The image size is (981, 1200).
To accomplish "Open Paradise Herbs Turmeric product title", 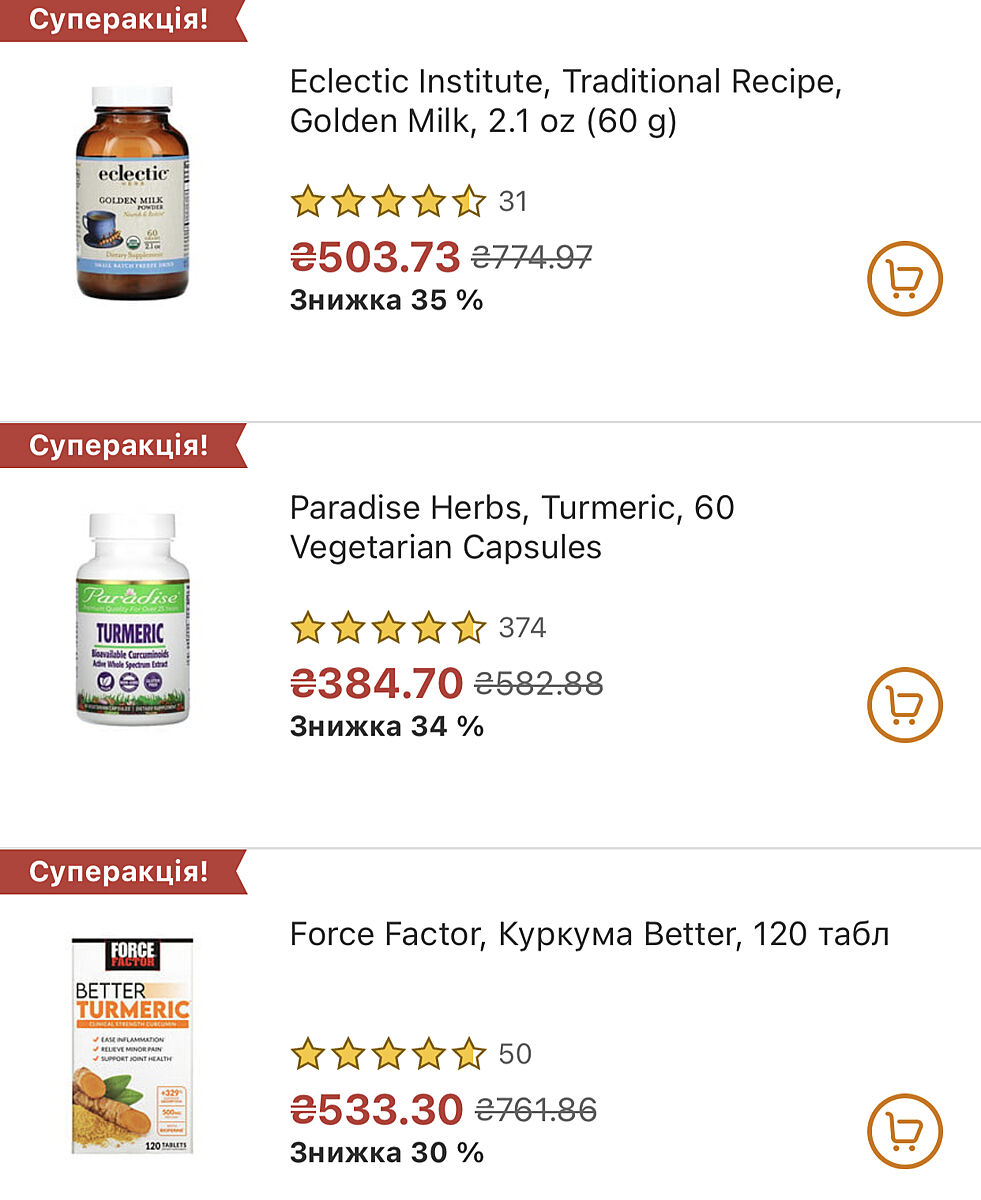I will coord(511,527).
